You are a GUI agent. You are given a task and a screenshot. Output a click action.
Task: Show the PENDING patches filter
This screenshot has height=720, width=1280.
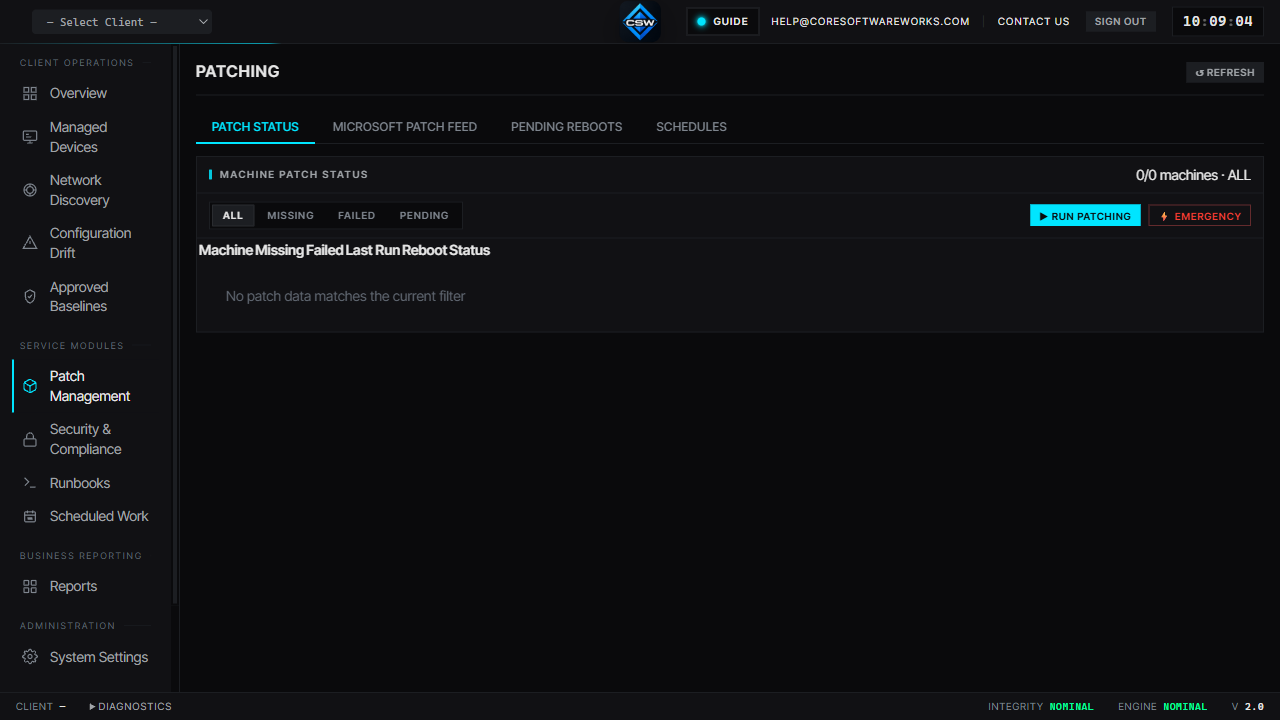424,216
